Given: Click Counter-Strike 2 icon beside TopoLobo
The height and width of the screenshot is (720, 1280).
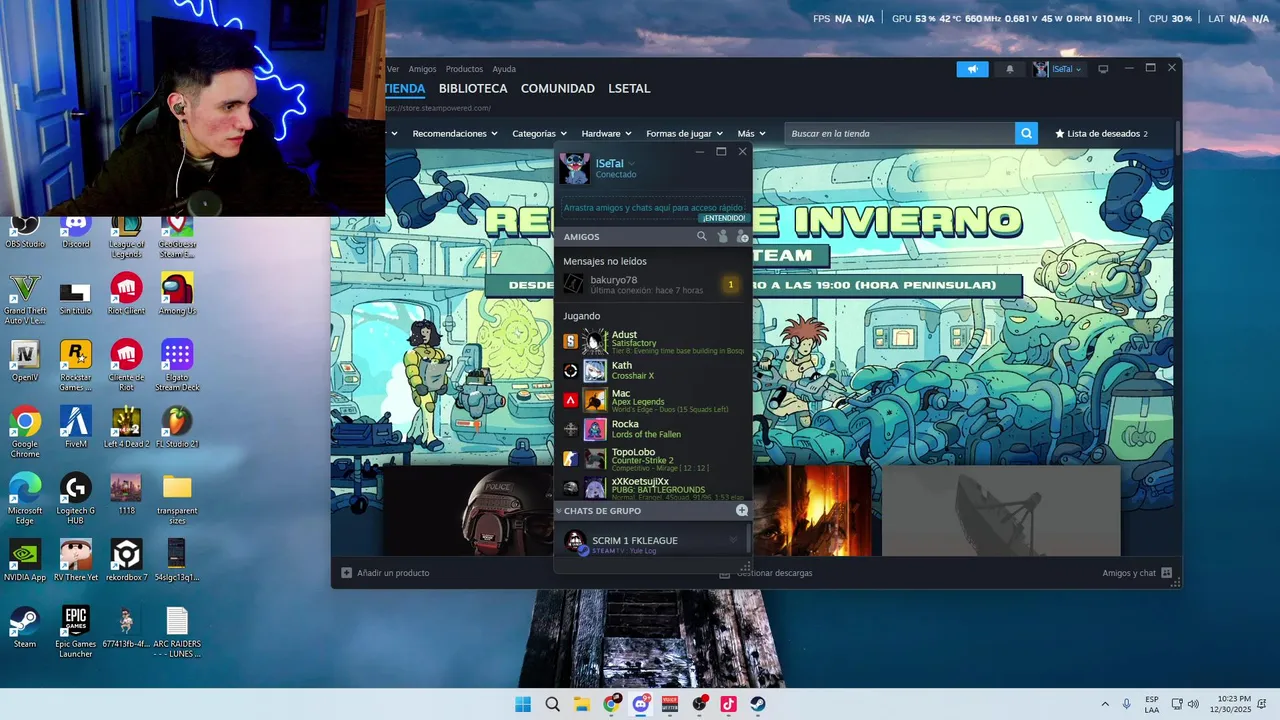Looking at the screenshot, I should tap(570, 458).
